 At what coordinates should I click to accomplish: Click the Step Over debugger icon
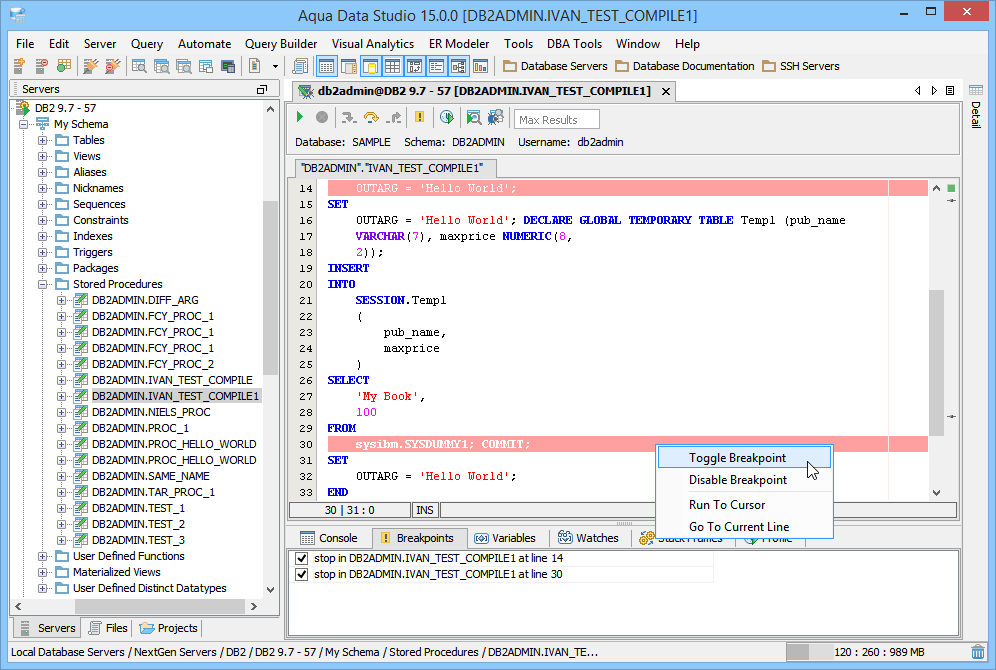(x=371, y=118)
